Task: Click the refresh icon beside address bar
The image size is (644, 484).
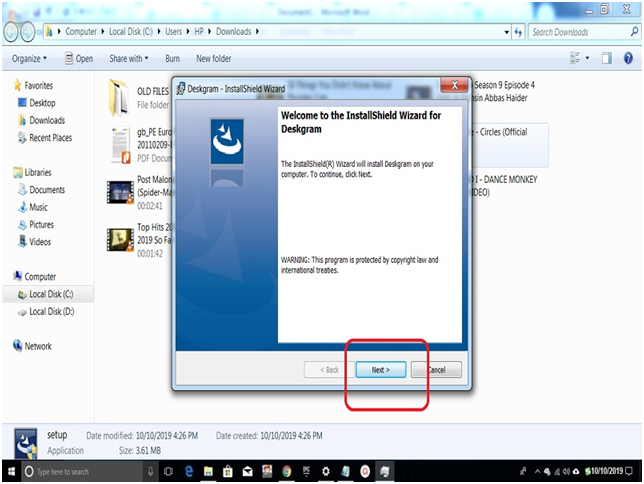Action: point(518,32)
